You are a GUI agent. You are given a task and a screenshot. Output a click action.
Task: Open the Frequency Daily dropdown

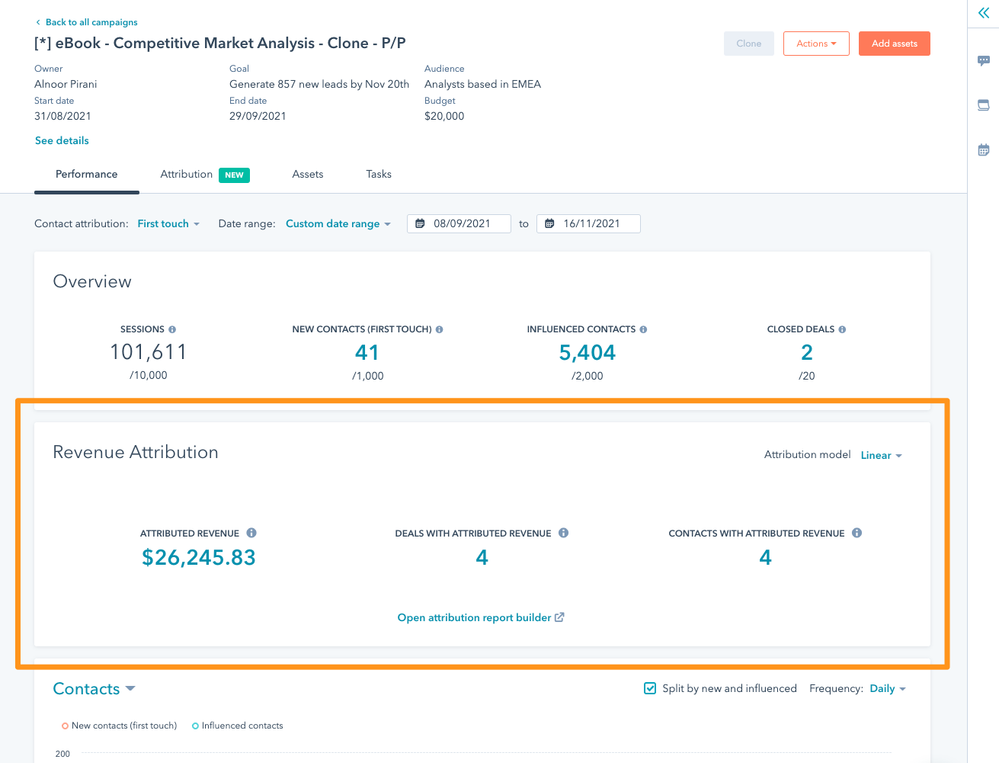888,688
